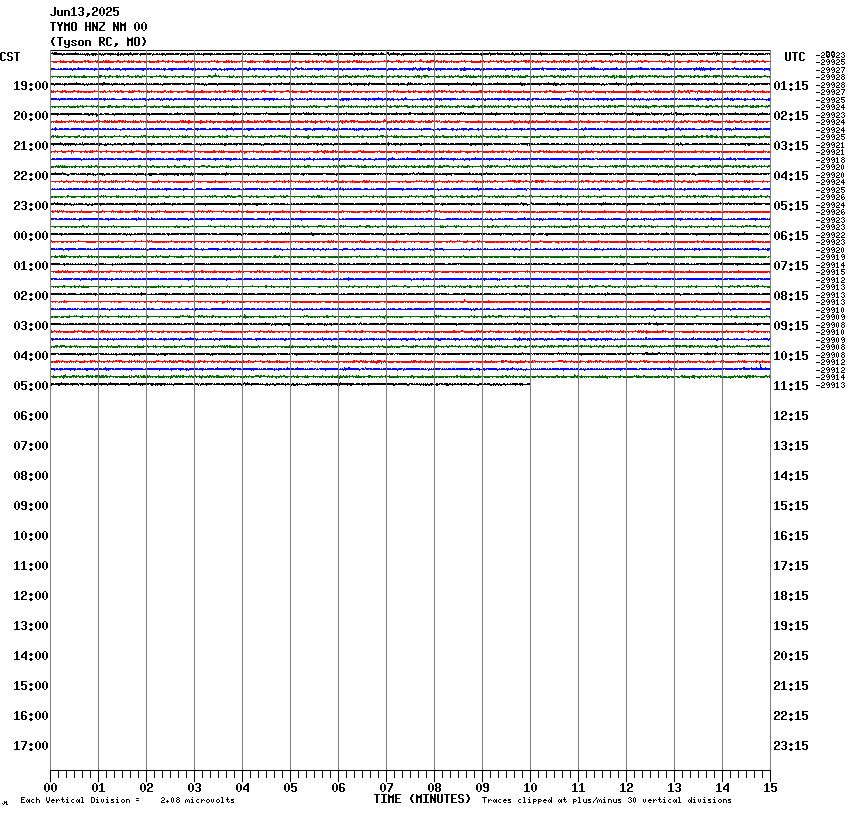Viewport: 850px width, 814px height.
Task: Select the CST time label 23:00
Action: 31,205
